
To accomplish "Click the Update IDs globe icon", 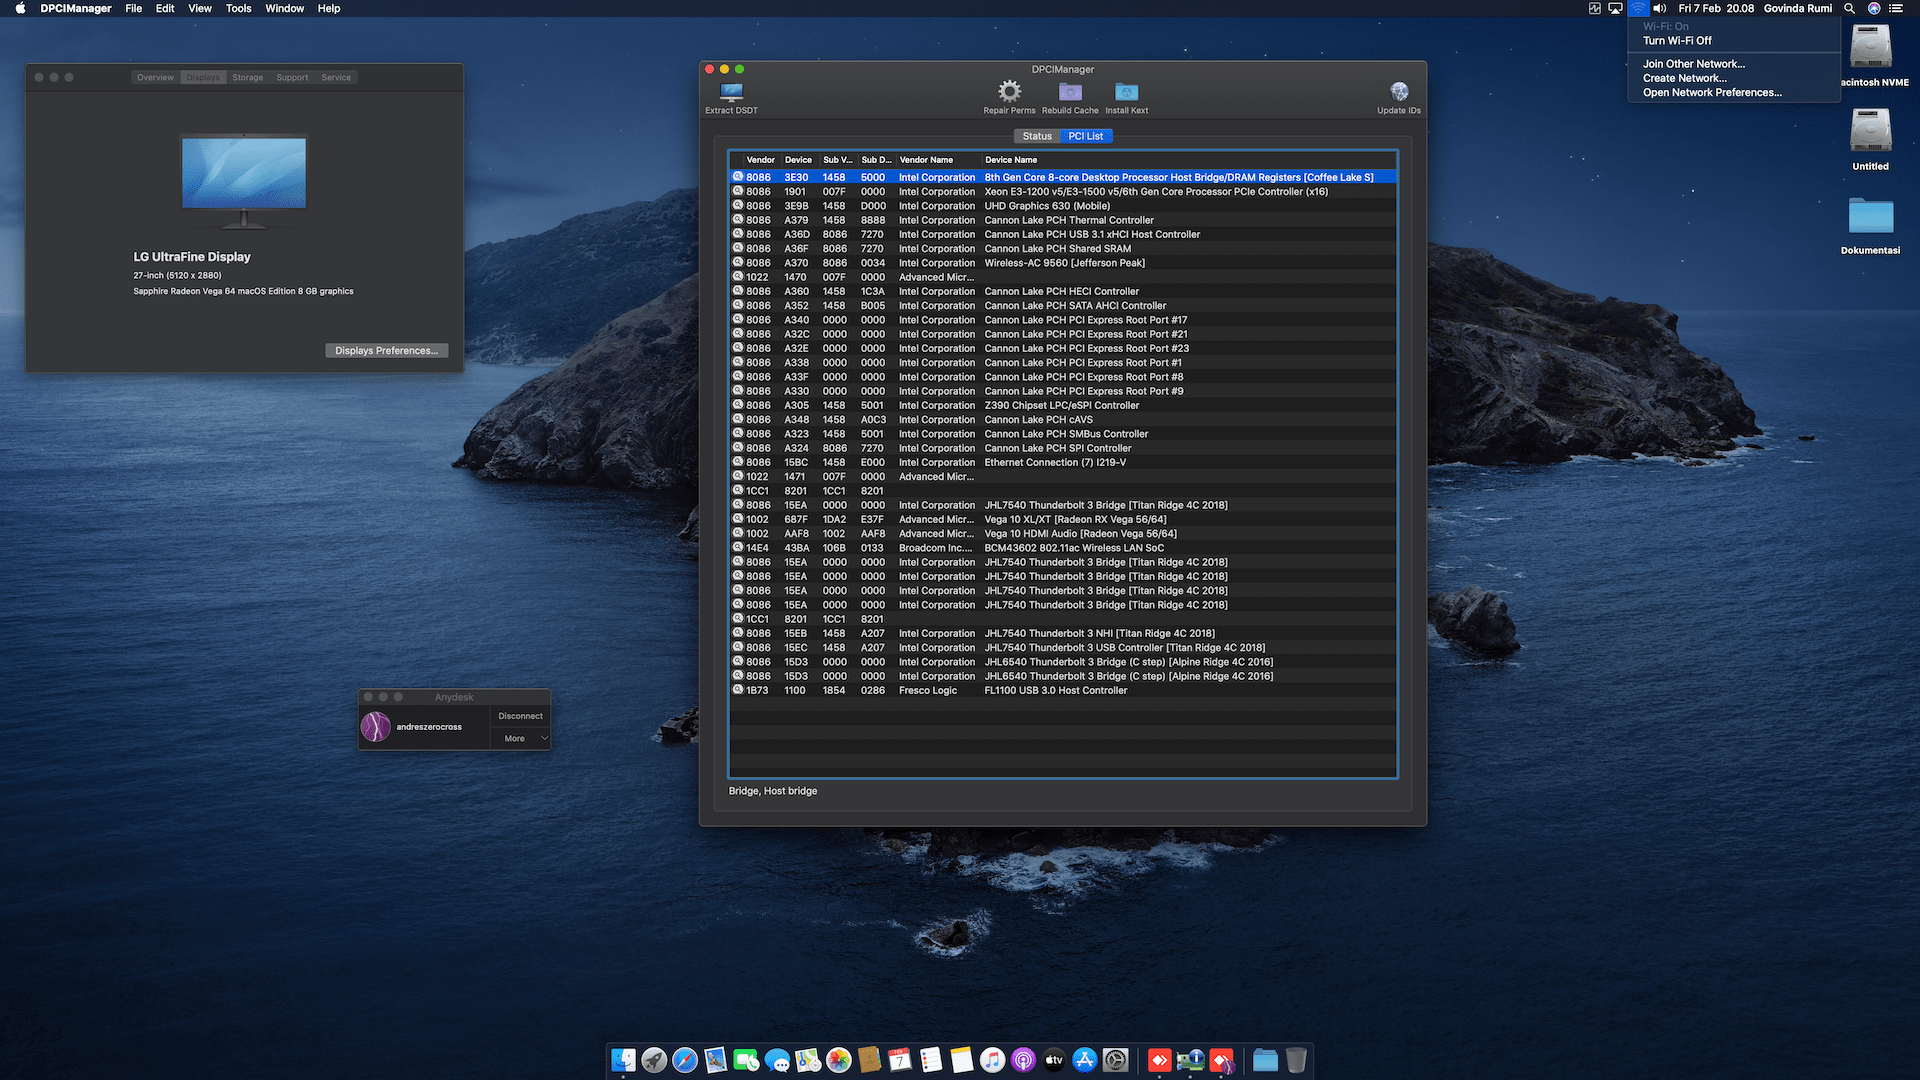I will pos(1398,92).
